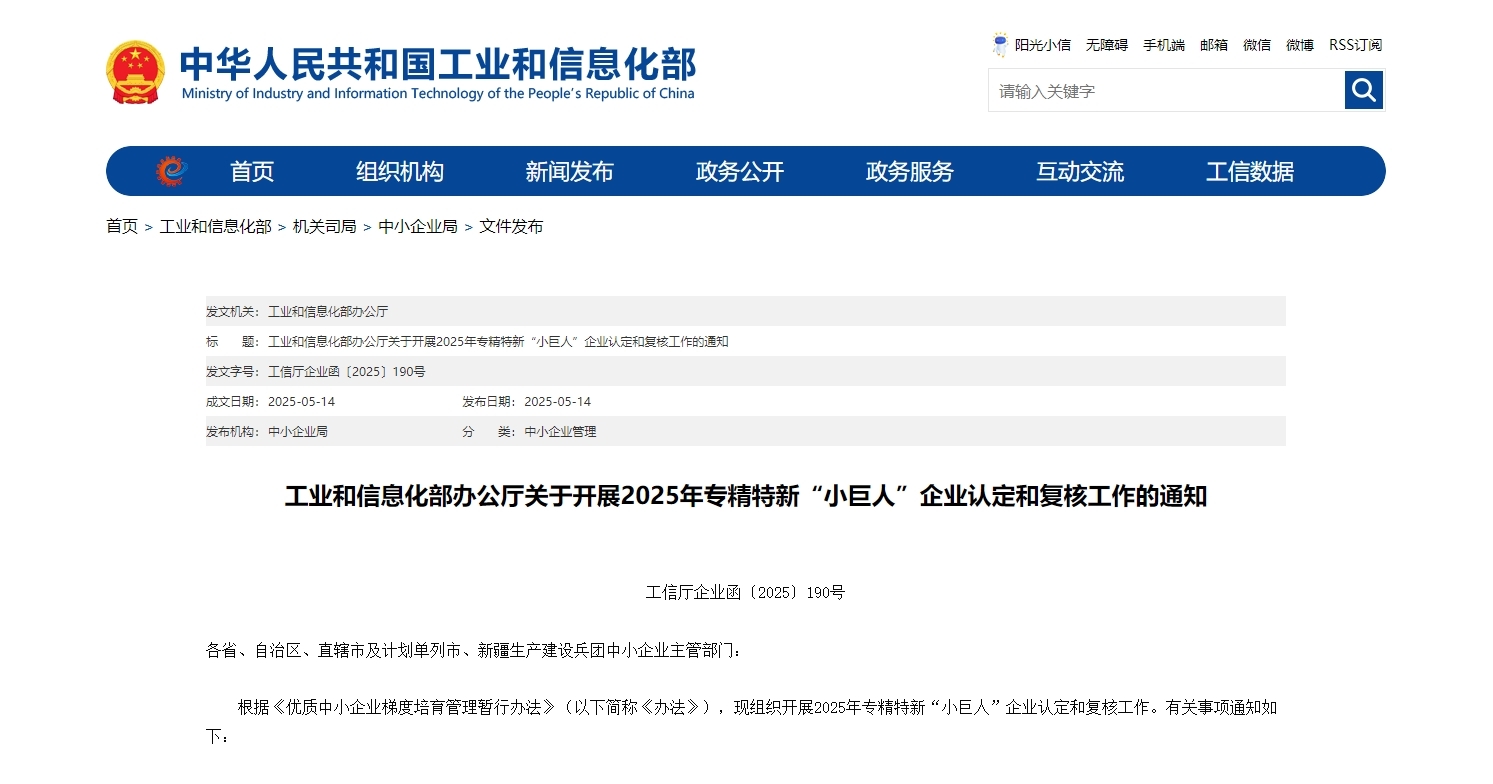Open the 互动交流 section

[x=1080, y=171]
